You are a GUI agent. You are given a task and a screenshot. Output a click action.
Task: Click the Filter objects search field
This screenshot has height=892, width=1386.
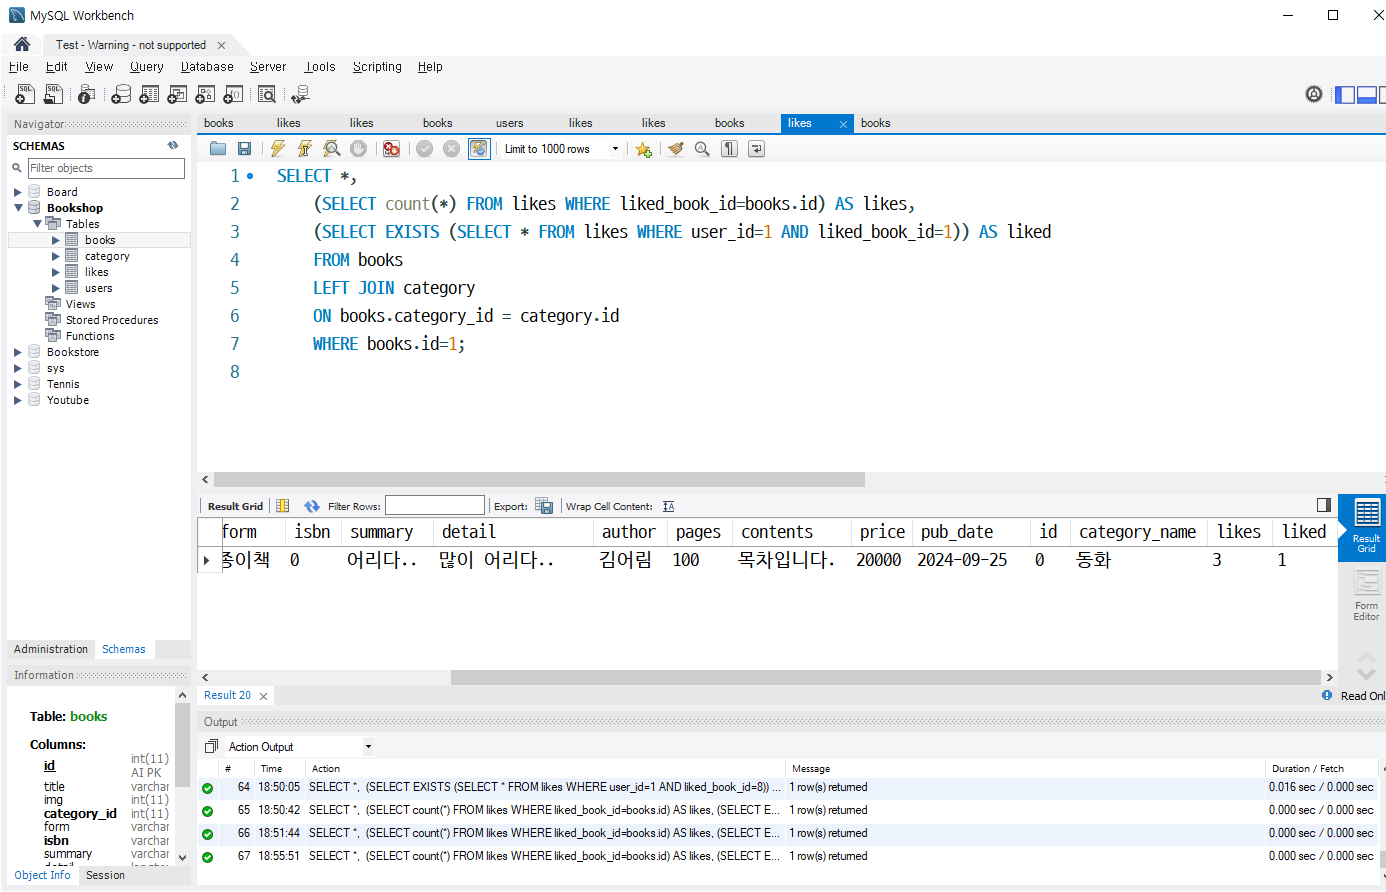pyautogui.click(x=106, y=168)
